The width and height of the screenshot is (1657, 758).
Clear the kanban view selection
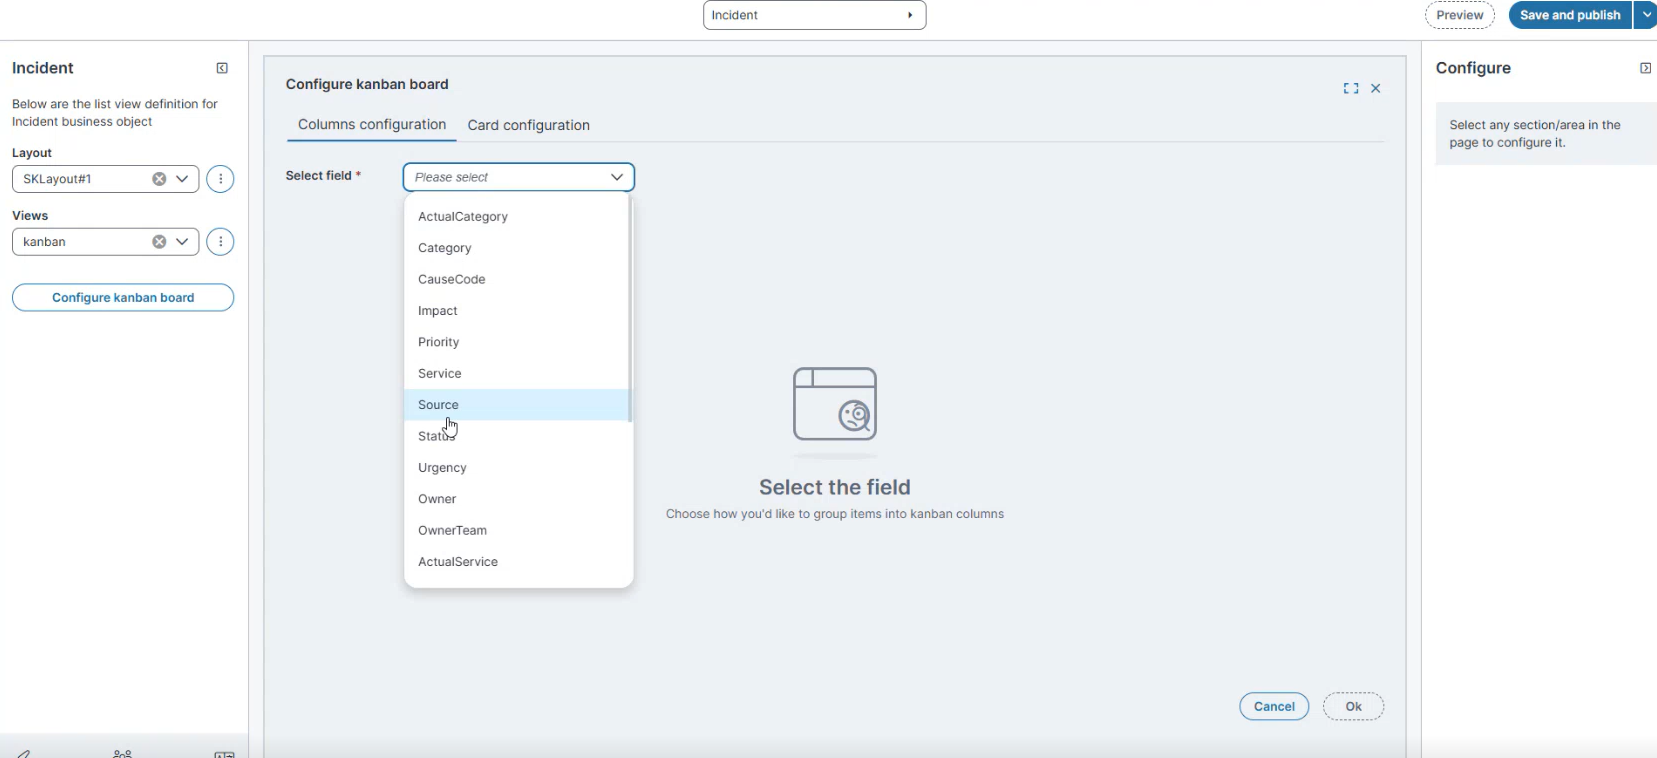(x=159, y=242)
